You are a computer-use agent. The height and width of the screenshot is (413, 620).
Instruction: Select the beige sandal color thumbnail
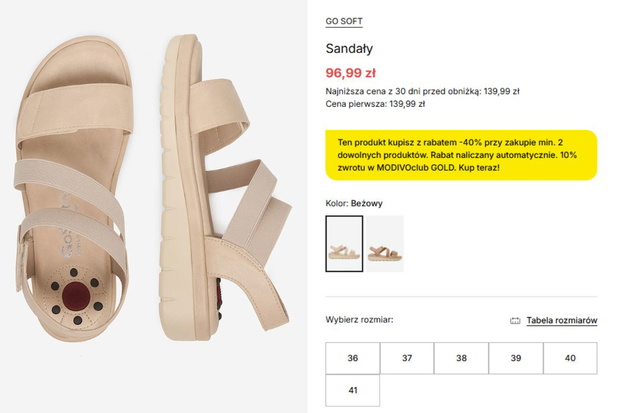coord(344,244)
